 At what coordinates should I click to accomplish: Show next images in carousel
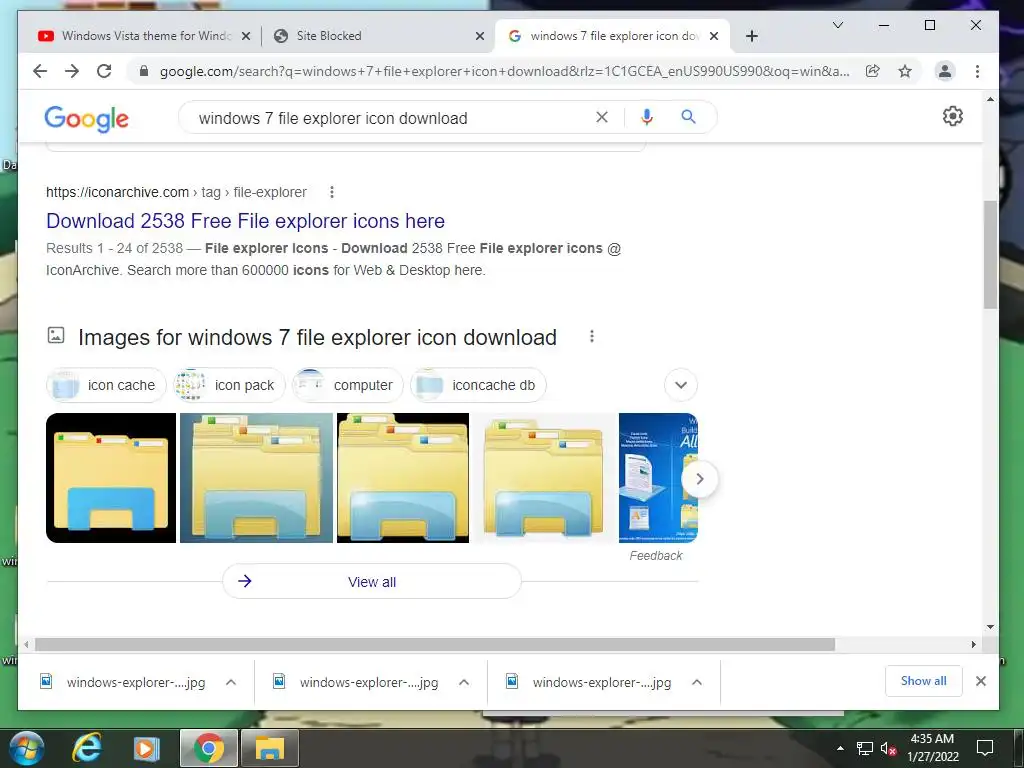click(699, 479)
